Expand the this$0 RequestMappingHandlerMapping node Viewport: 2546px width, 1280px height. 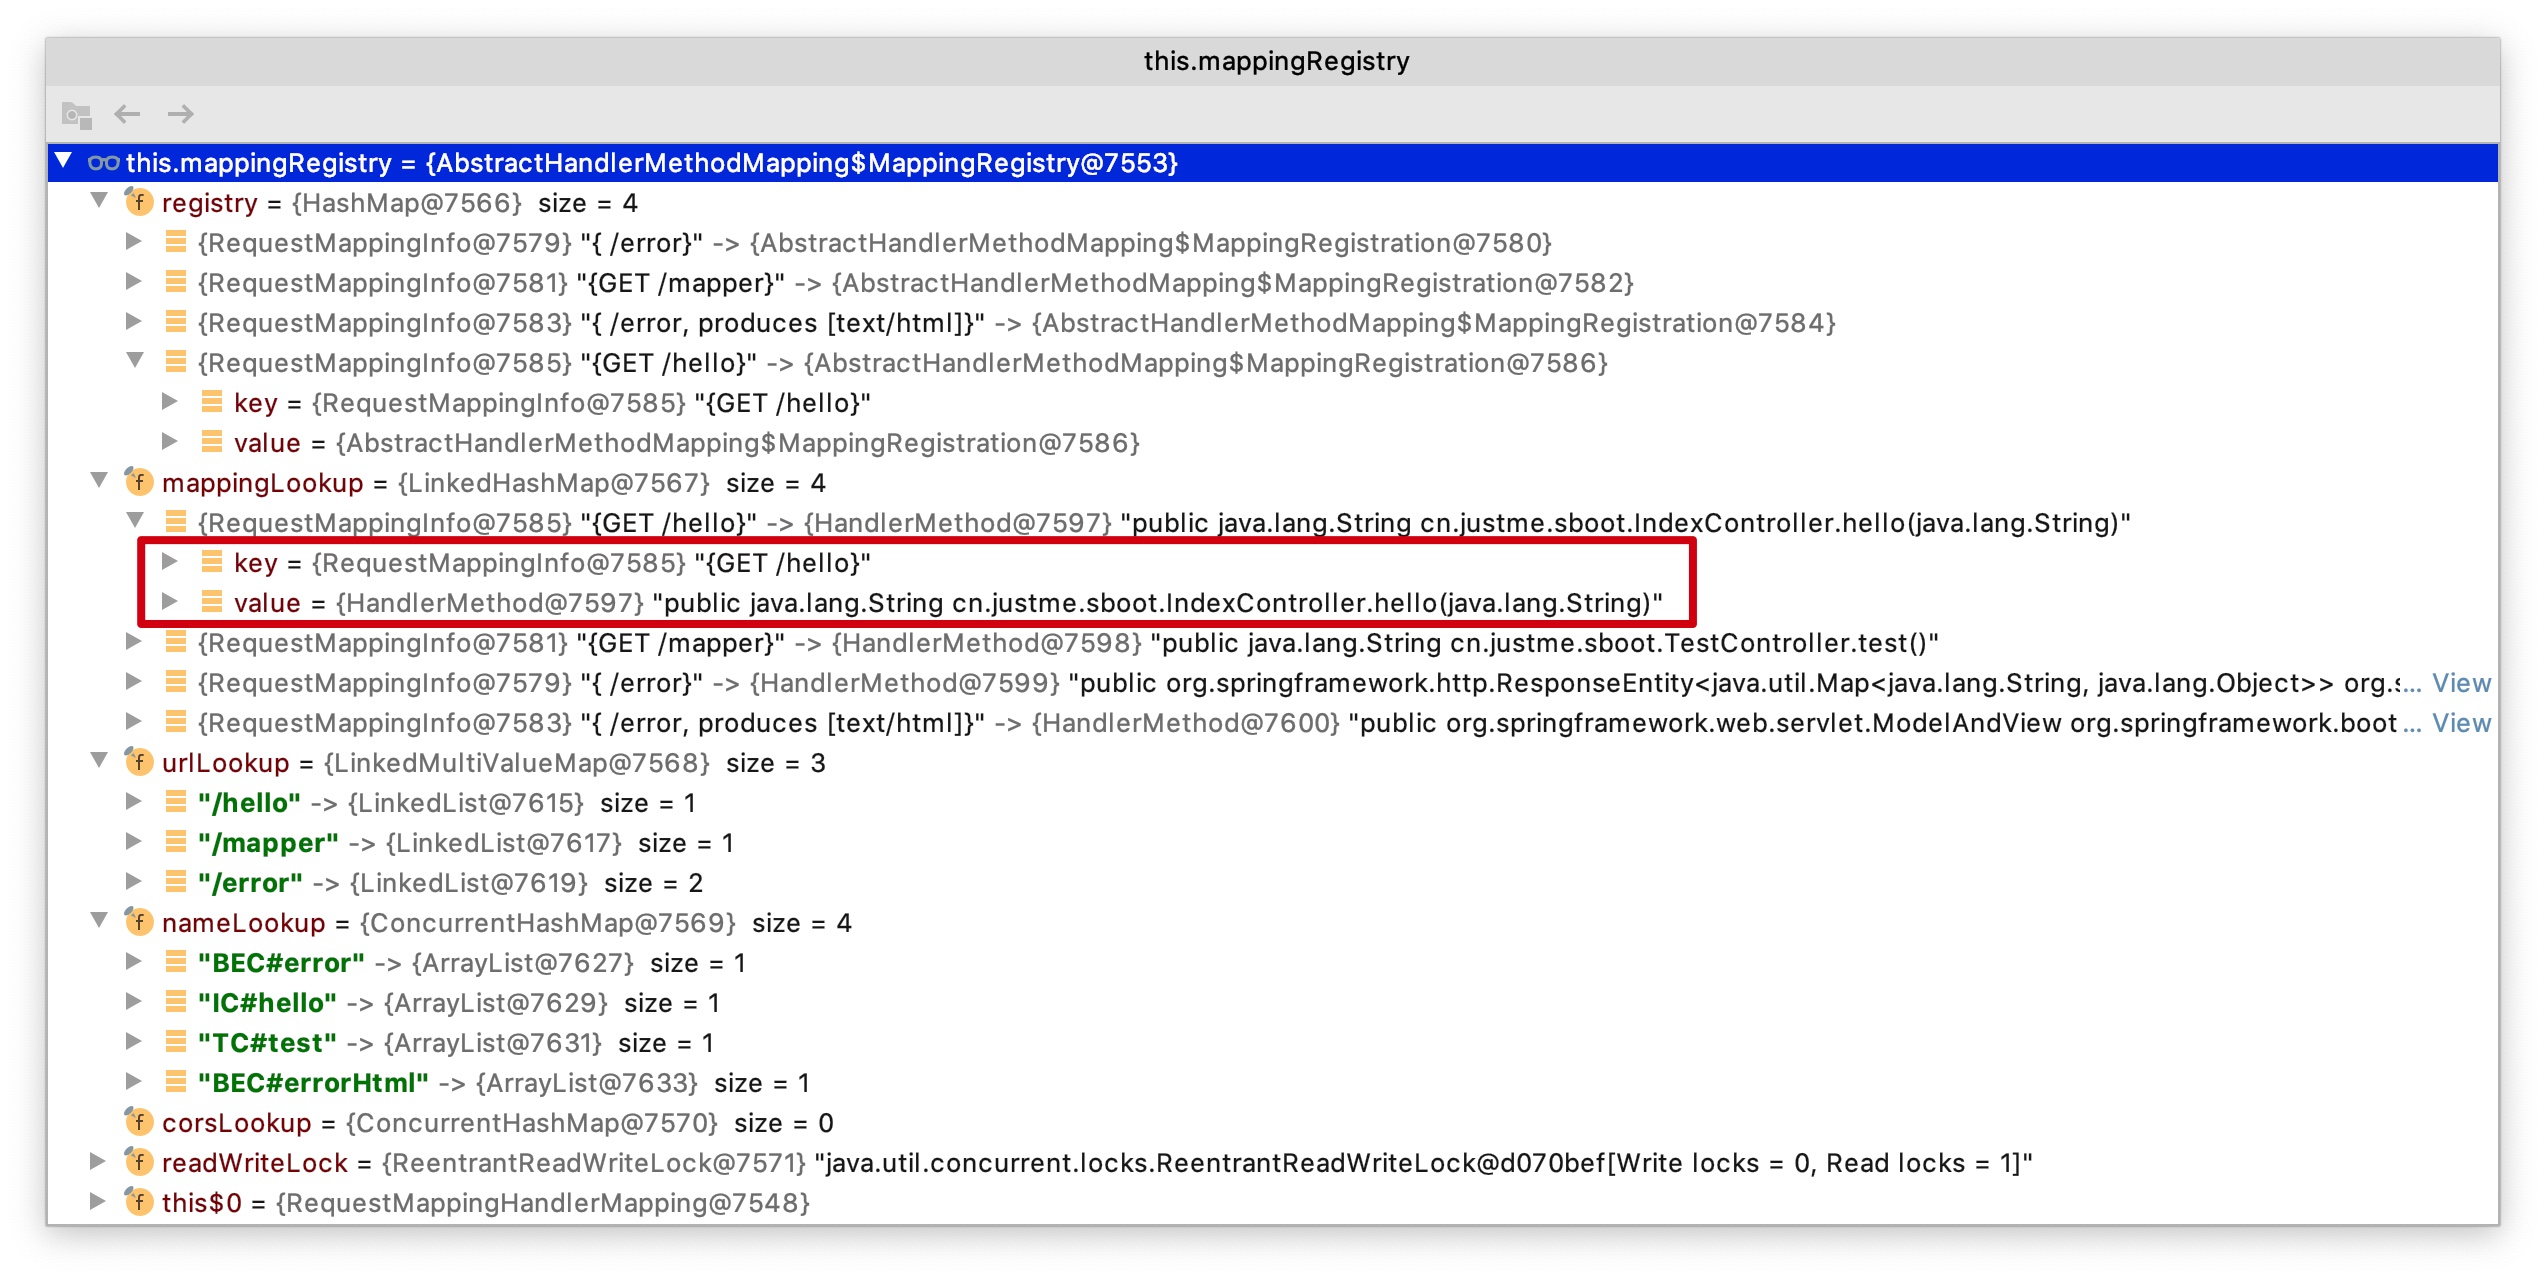(97, 1201)
